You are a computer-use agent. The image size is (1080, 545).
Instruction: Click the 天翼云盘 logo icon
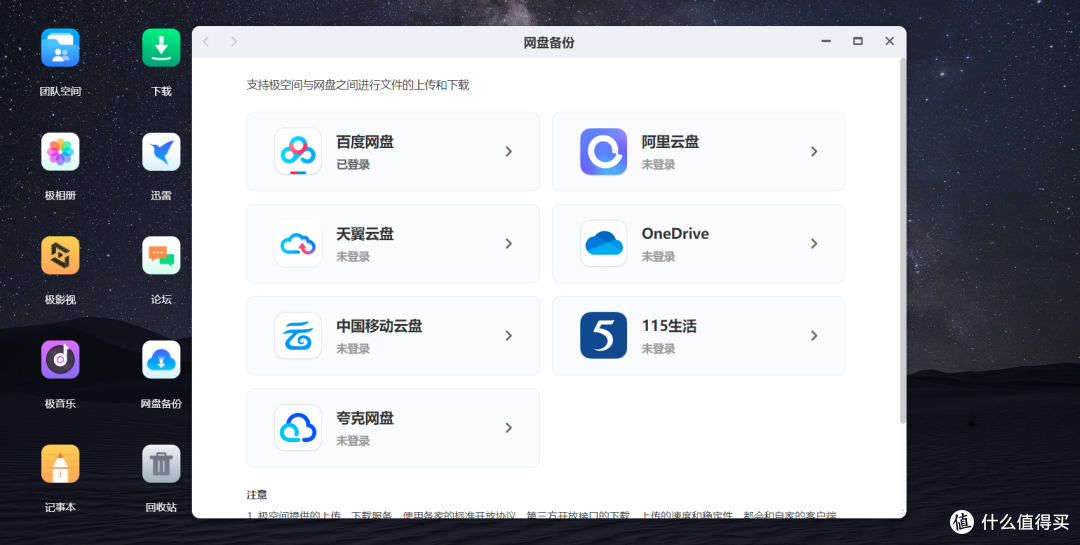tap(298, 243)
